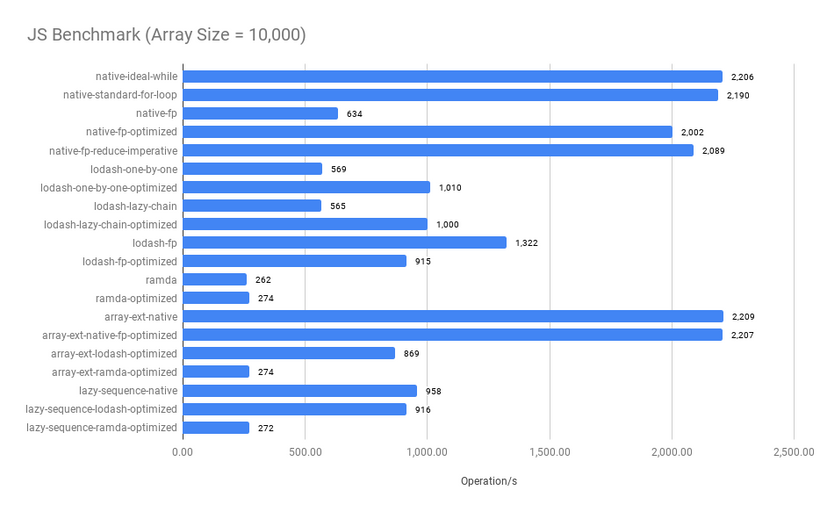Click the bar valued 916
The image size is (820, 513).
(295, 409)
